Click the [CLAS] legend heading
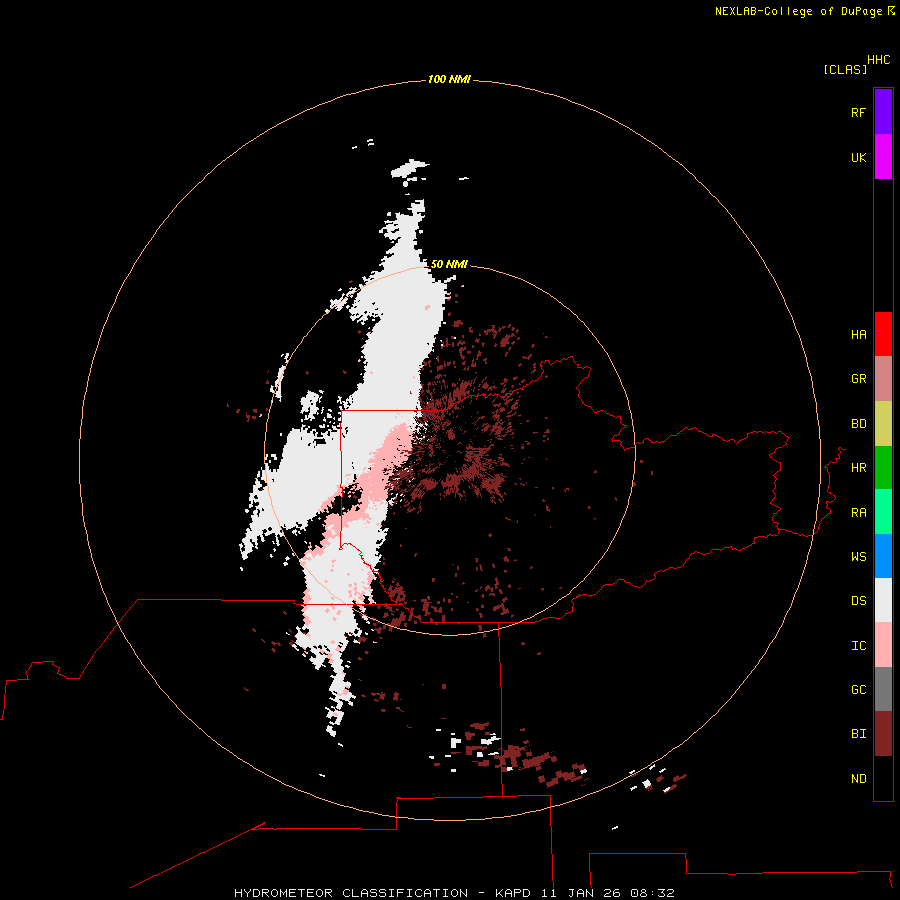 (x=845, y=70)
